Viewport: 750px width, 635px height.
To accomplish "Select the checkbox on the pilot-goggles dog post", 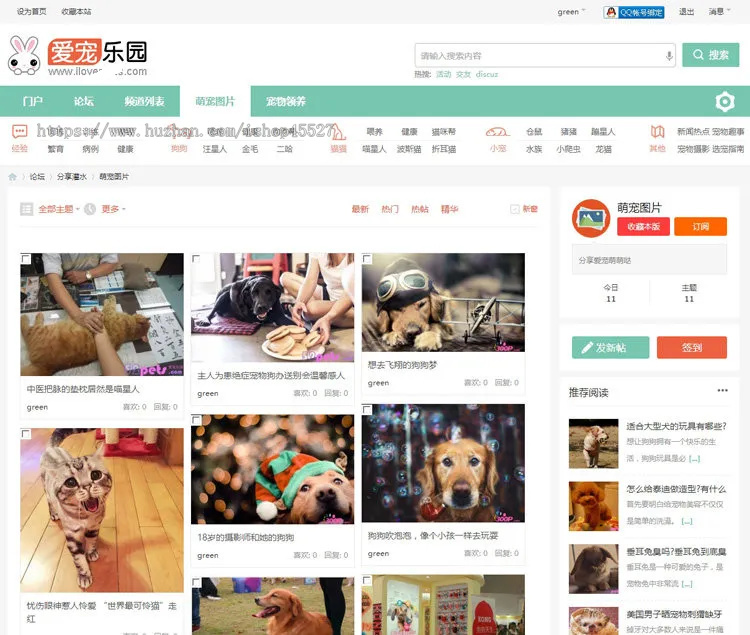I will tap(367, 259).
